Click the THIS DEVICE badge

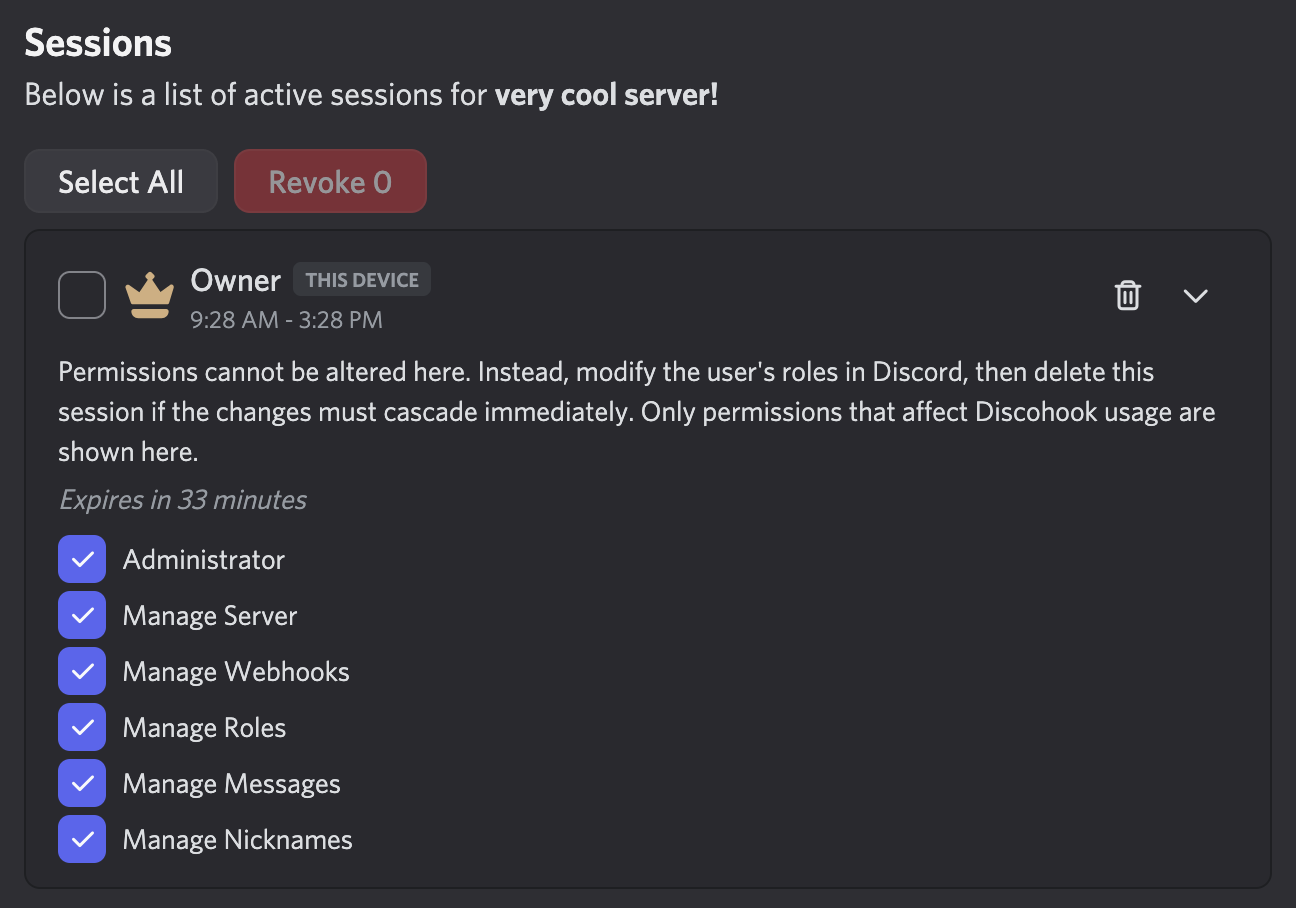362,280
